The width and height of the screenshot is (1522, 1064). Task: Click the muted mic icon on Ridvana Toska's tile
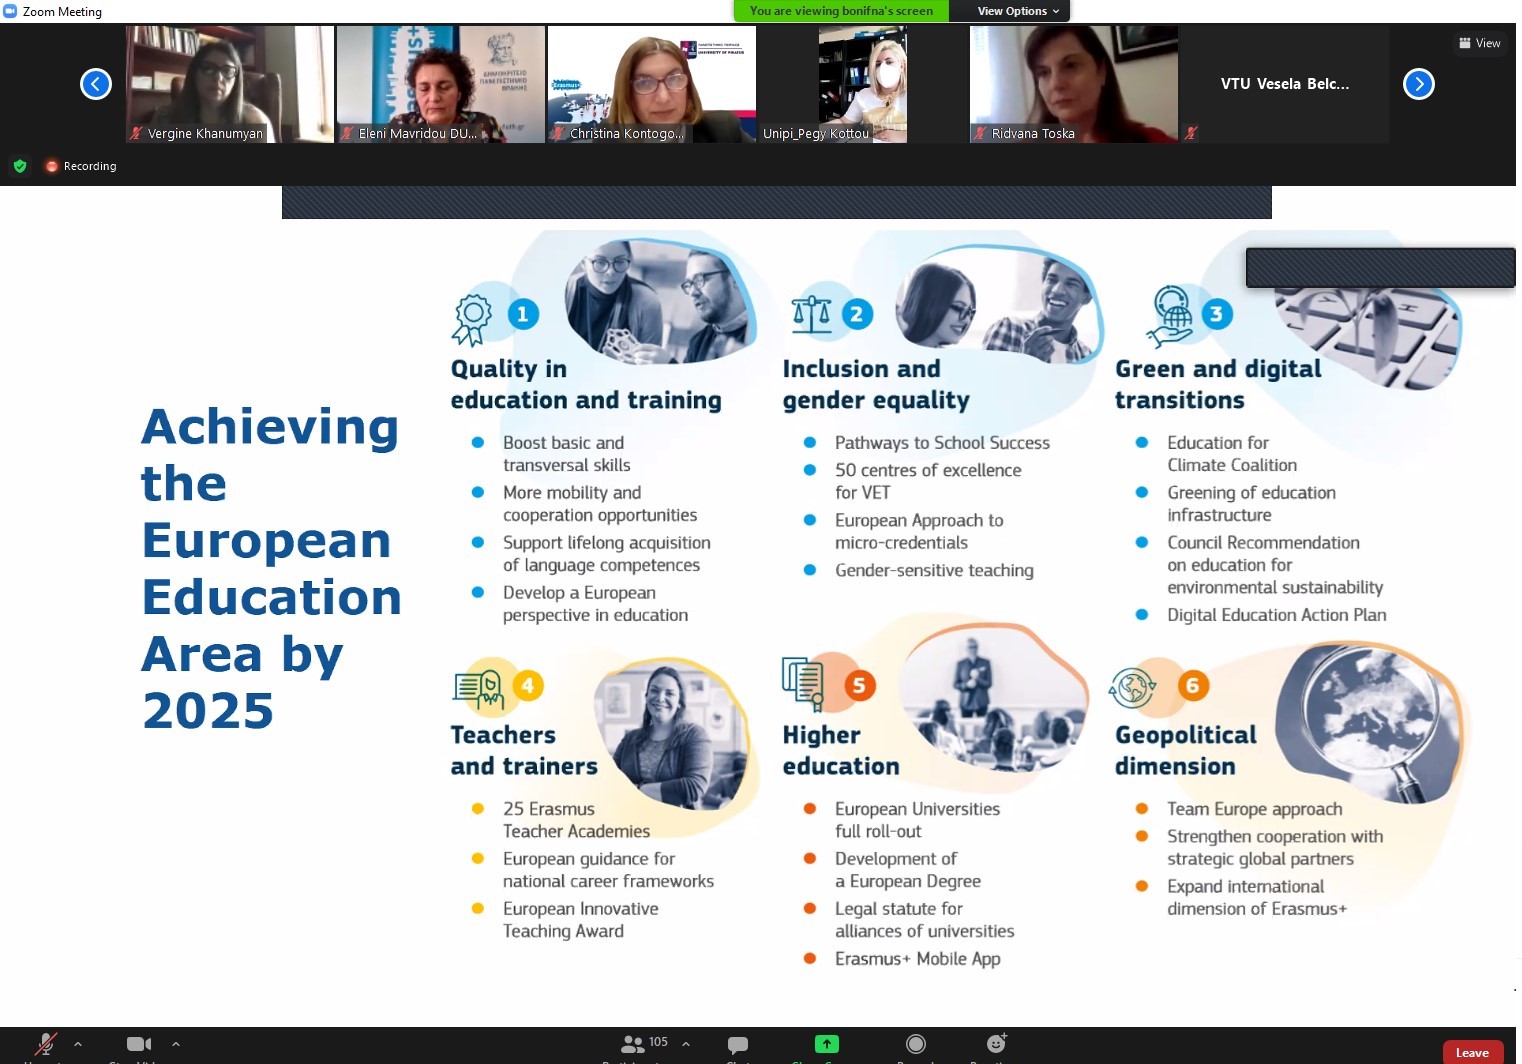[981, 133]
